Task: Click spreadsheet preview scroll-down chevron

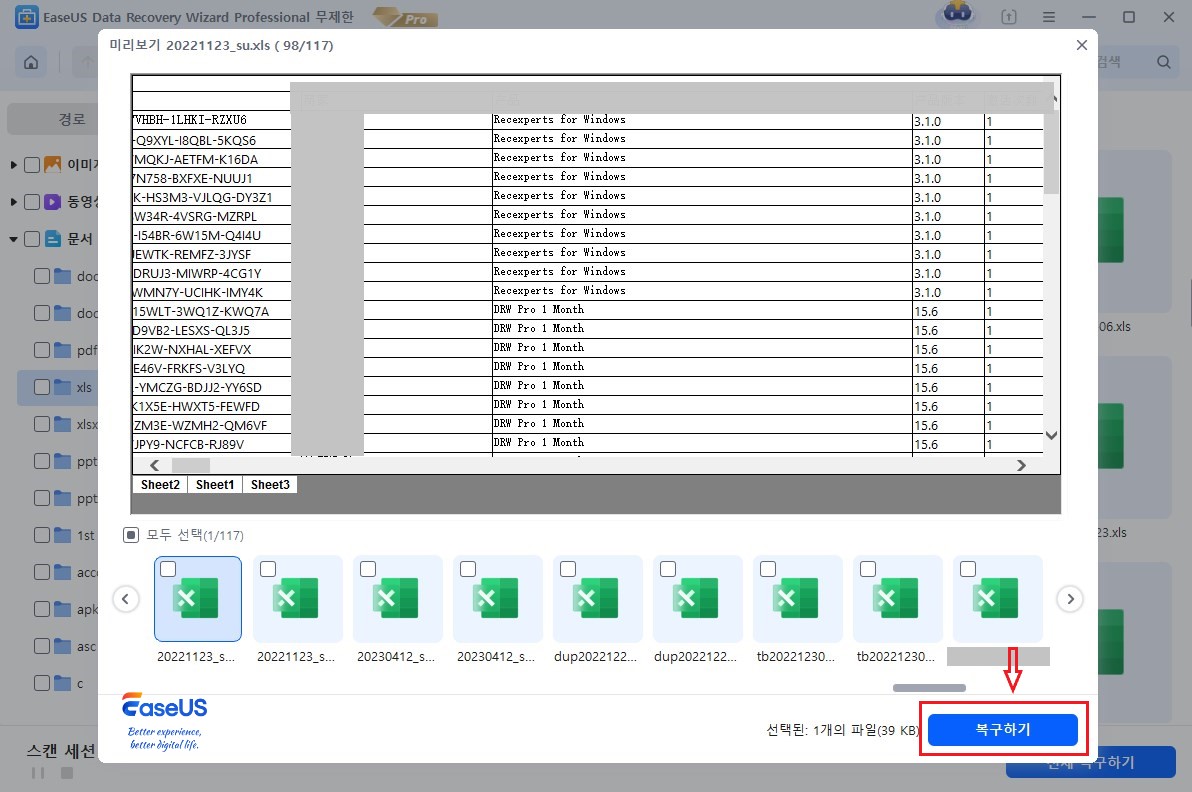Action: (x=1051, y=436)
